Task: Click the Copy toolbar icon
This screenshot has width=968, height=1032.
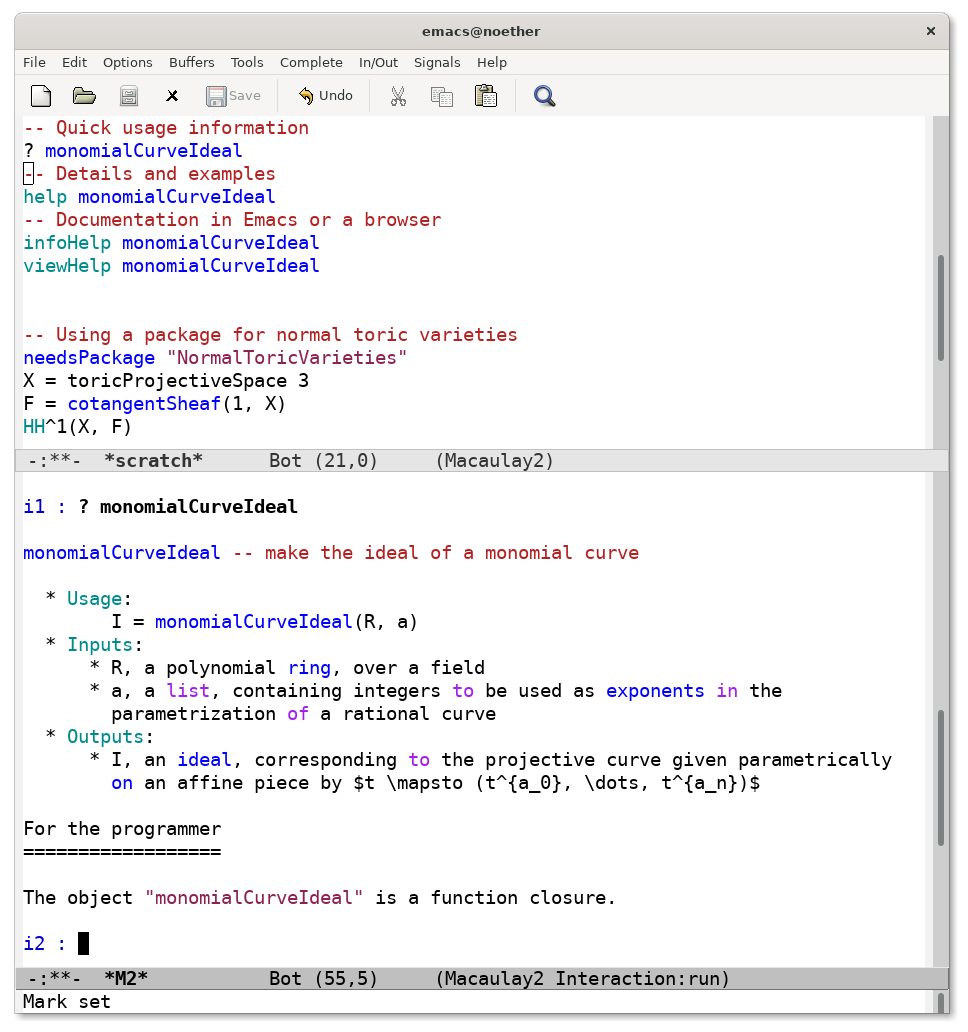Action: point(442,96)
